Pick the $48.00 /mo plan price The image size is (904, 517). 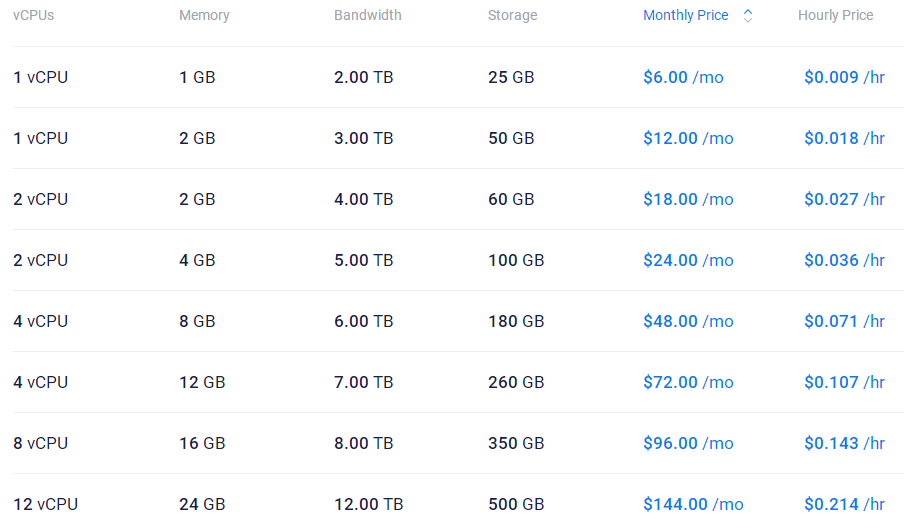pyautogui.click(x=688, y=321)
